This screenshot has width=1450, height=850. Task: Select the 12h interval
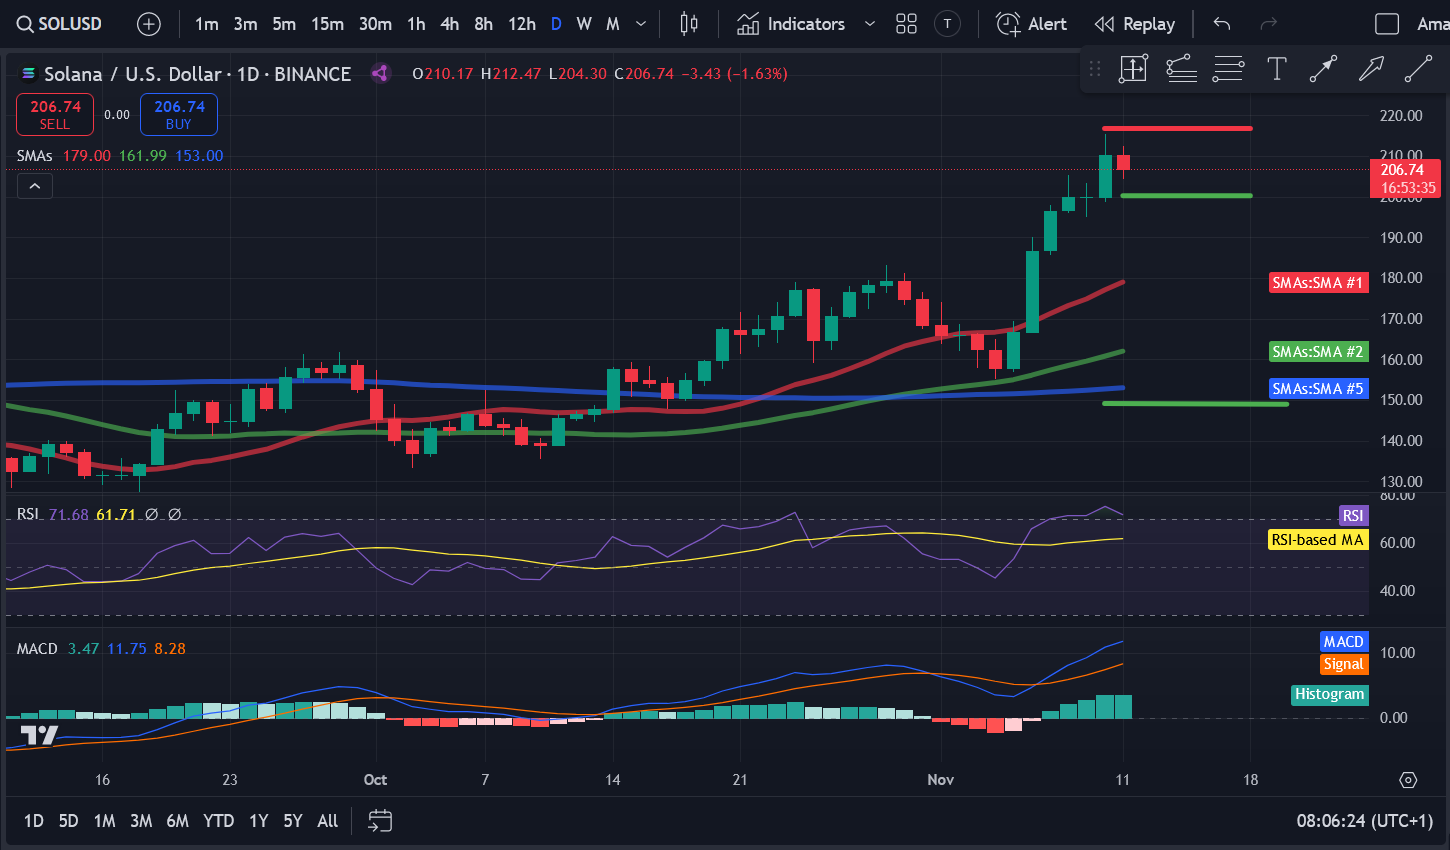521,24
